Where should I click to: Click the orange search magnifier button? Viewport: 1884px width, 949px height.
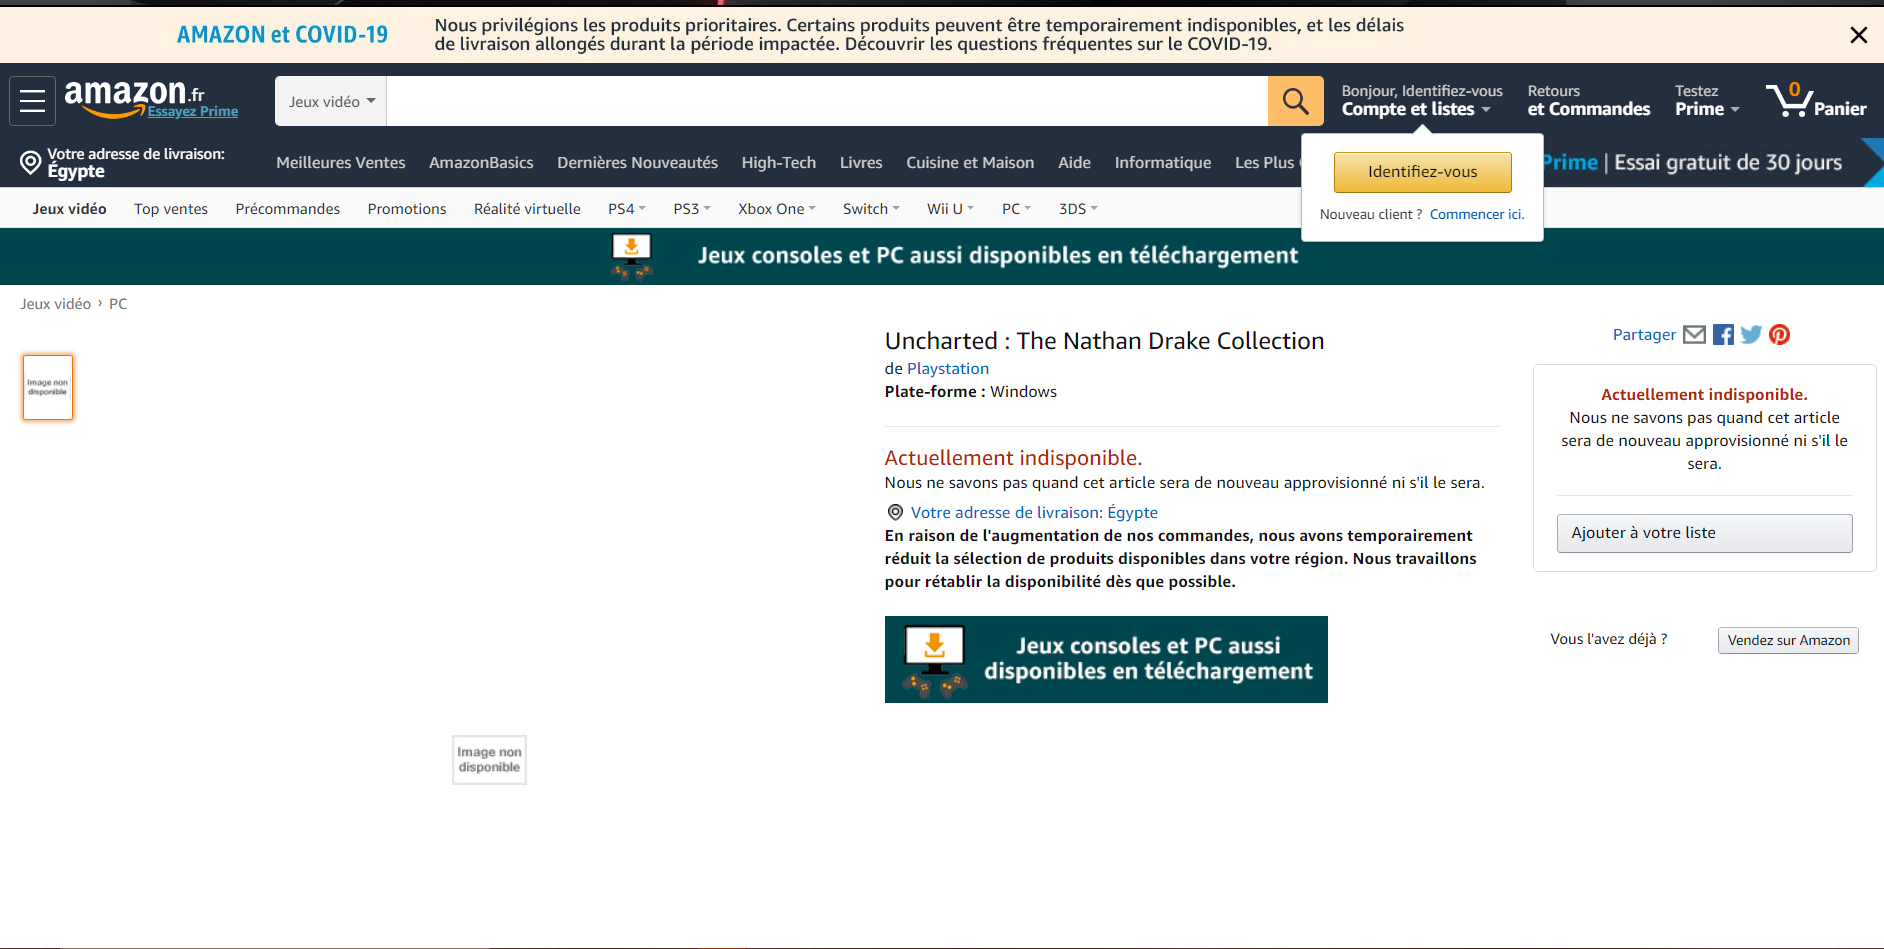(1295, 101)
